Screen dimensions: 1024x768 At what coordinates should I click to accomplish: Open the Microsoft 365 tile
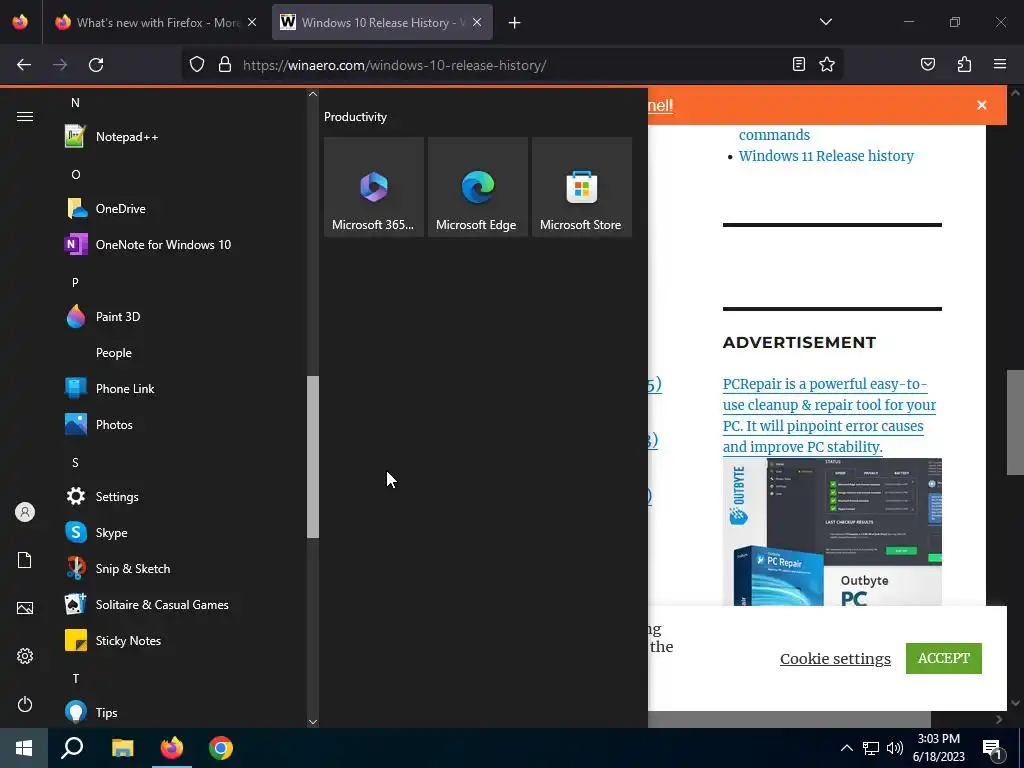point(374,187)
